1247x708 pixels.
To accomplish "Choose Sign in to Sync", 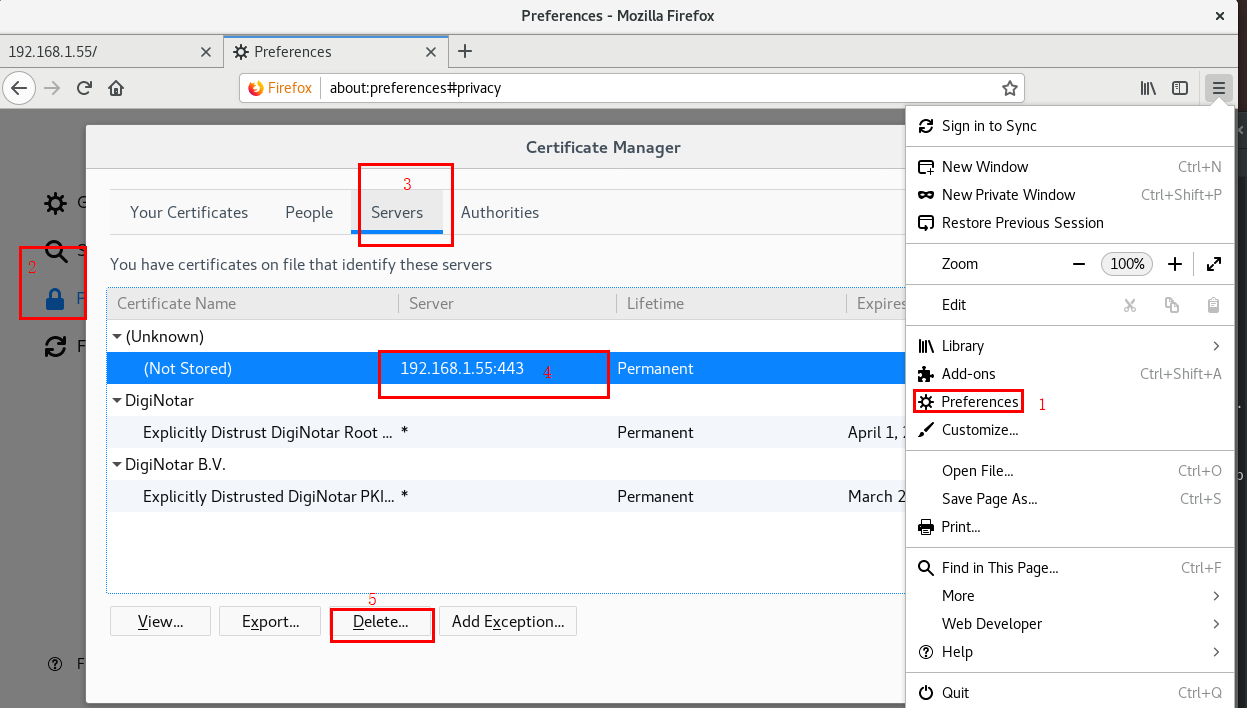I will (x=1069, y=126).
